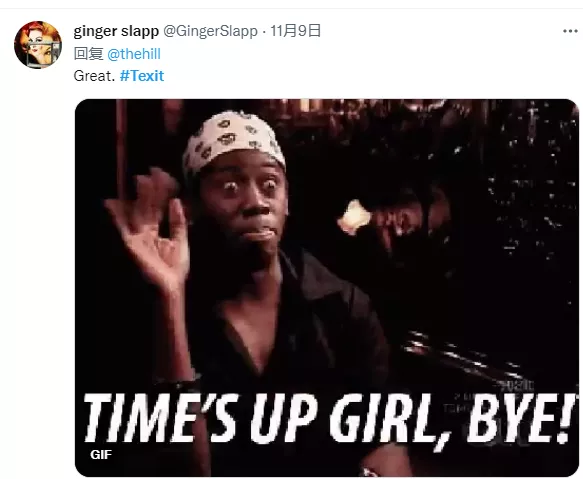Screen dimensions: 583x479
Task: Click the Great. tweet text
Action: point(94,76)
